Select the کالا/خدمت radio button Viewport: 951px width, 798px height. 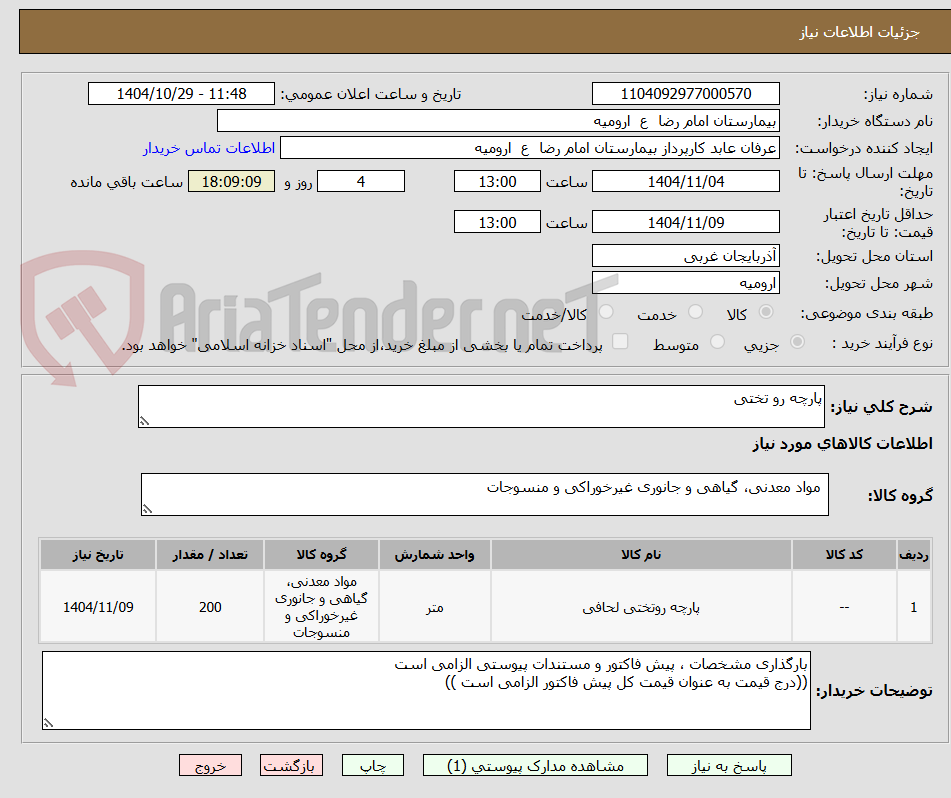[606, 312]
